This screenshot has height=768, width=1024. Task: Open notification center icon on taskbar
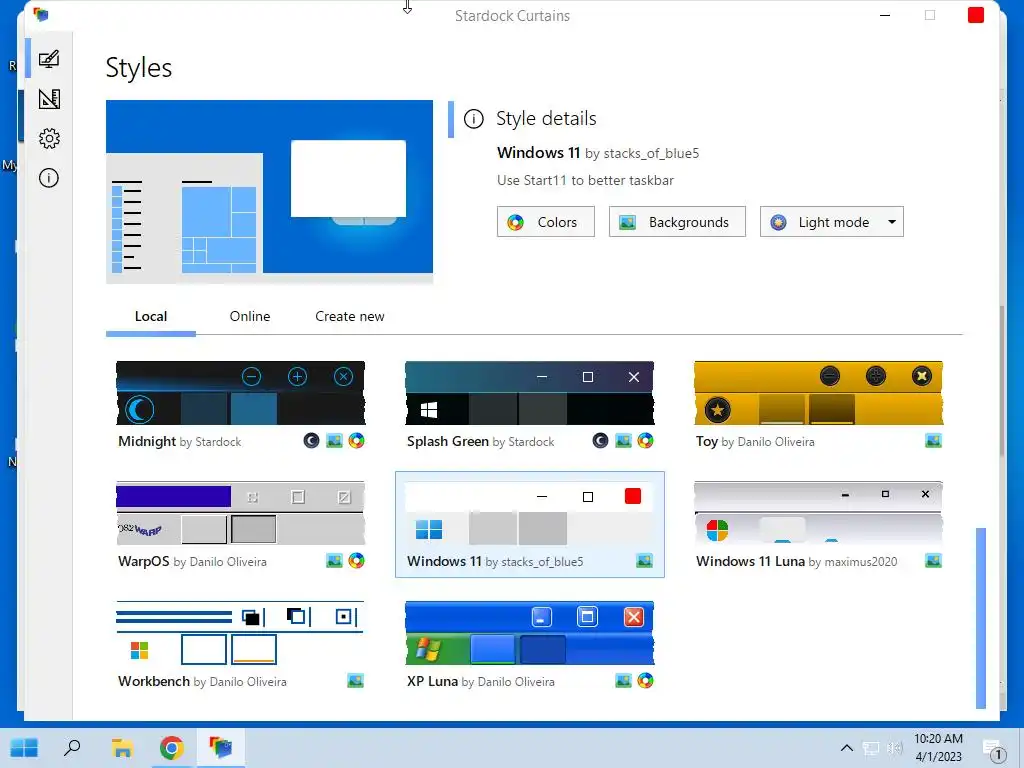994,750
